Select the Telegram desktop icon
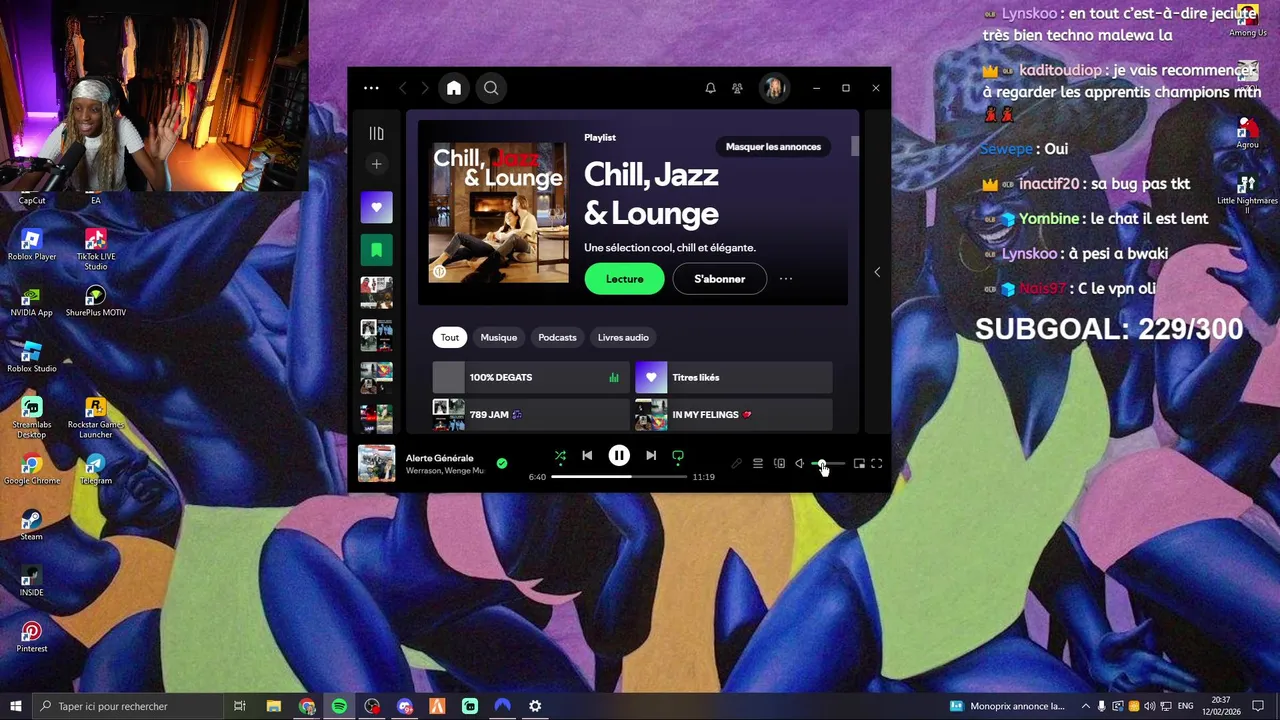Viewport: 1280px width, 720px height. [95, 469]
